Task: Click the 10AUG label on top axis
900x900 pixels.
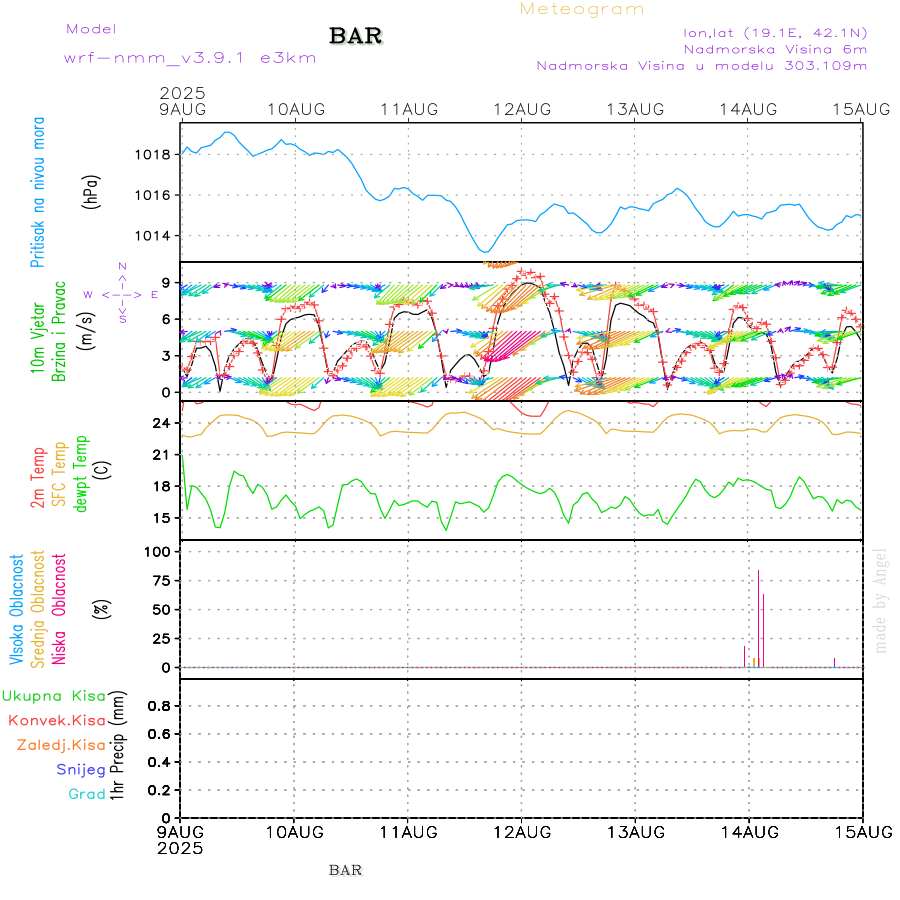Action: (x=294, y=108)
